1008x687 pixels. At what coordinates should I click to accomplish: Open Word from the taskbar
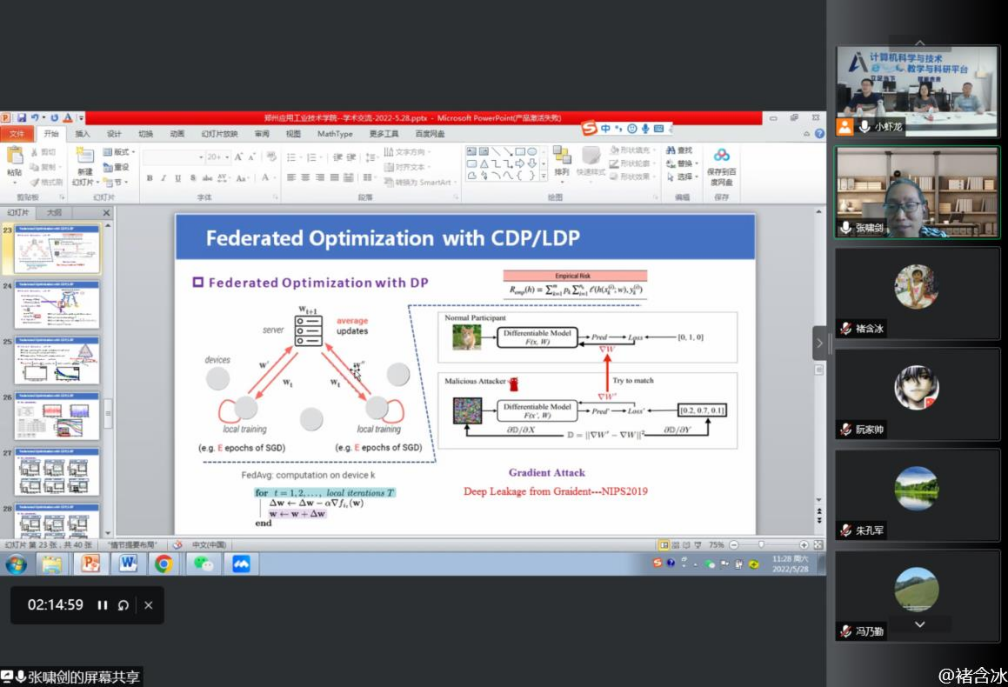point(127,564)
